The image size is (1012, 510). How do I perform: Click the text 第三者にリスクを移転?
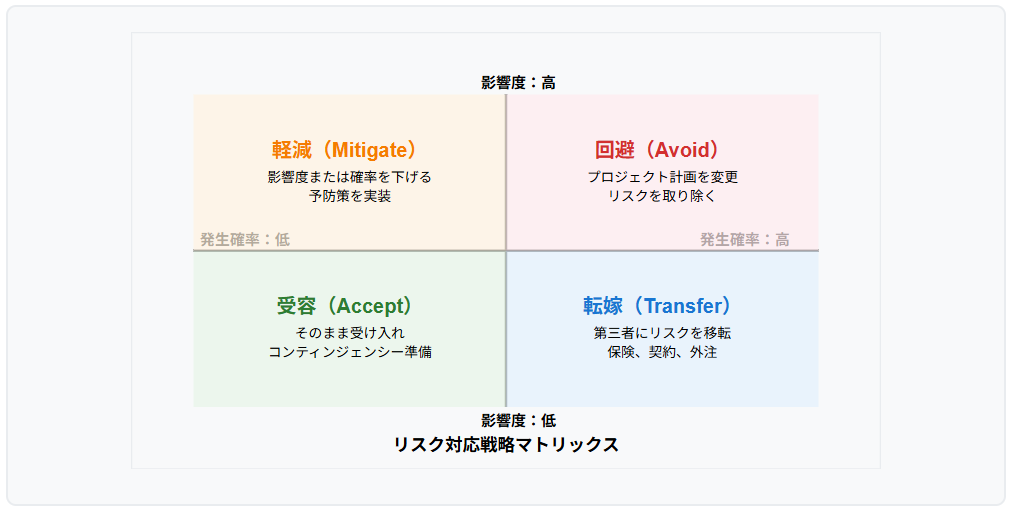click(x=662, y=333)
